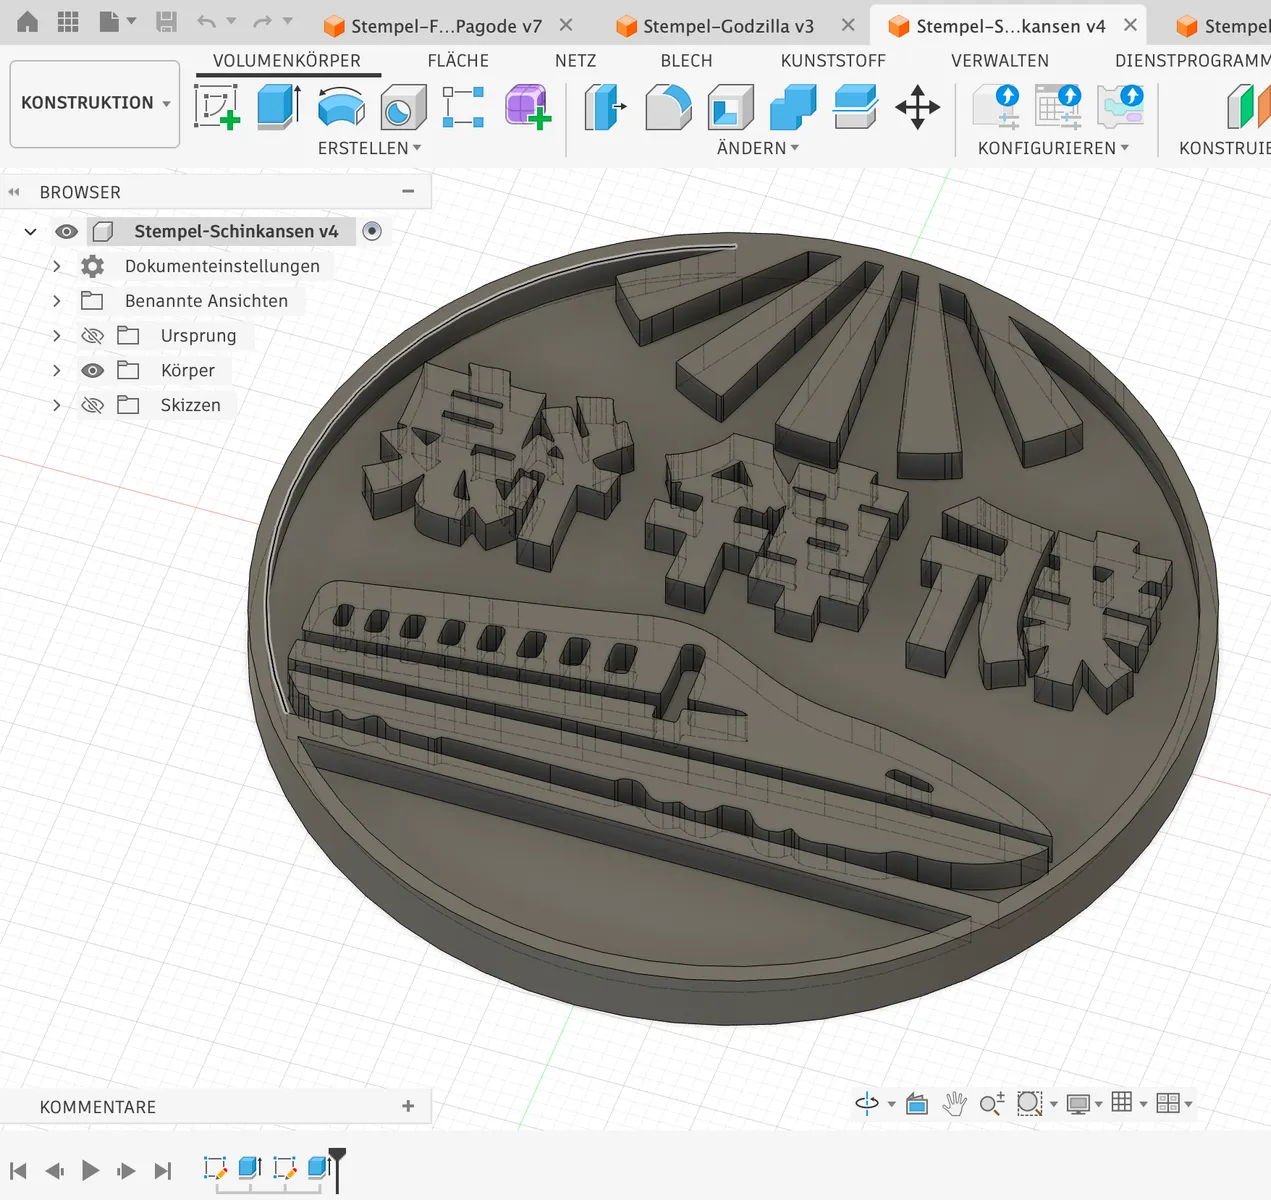The image size is (1271, 1200).
Task: Select the Hole tool
Action: coord(403,107)
